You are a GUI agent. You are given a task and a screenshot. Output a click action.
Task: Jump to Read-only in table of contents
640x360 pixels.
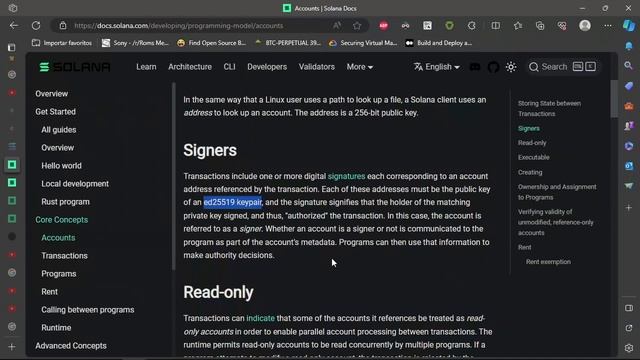pyautogui.click(x=532, y=143)
